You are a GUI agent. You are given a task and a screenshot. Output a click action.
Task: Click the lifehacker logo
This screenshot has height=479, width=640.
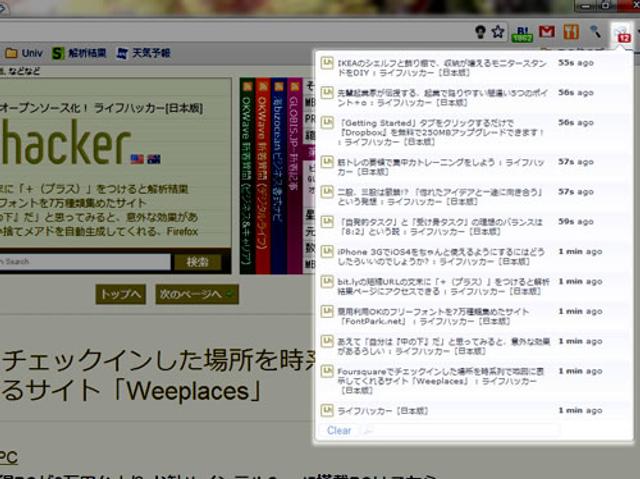pyautogui.click(x=65, y=142)
